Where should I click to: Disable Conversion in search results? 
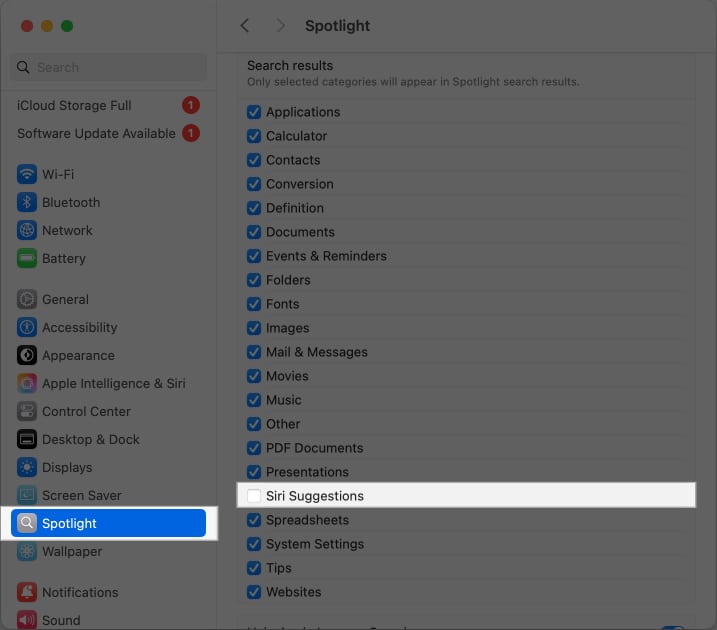[x=254, y=184]
